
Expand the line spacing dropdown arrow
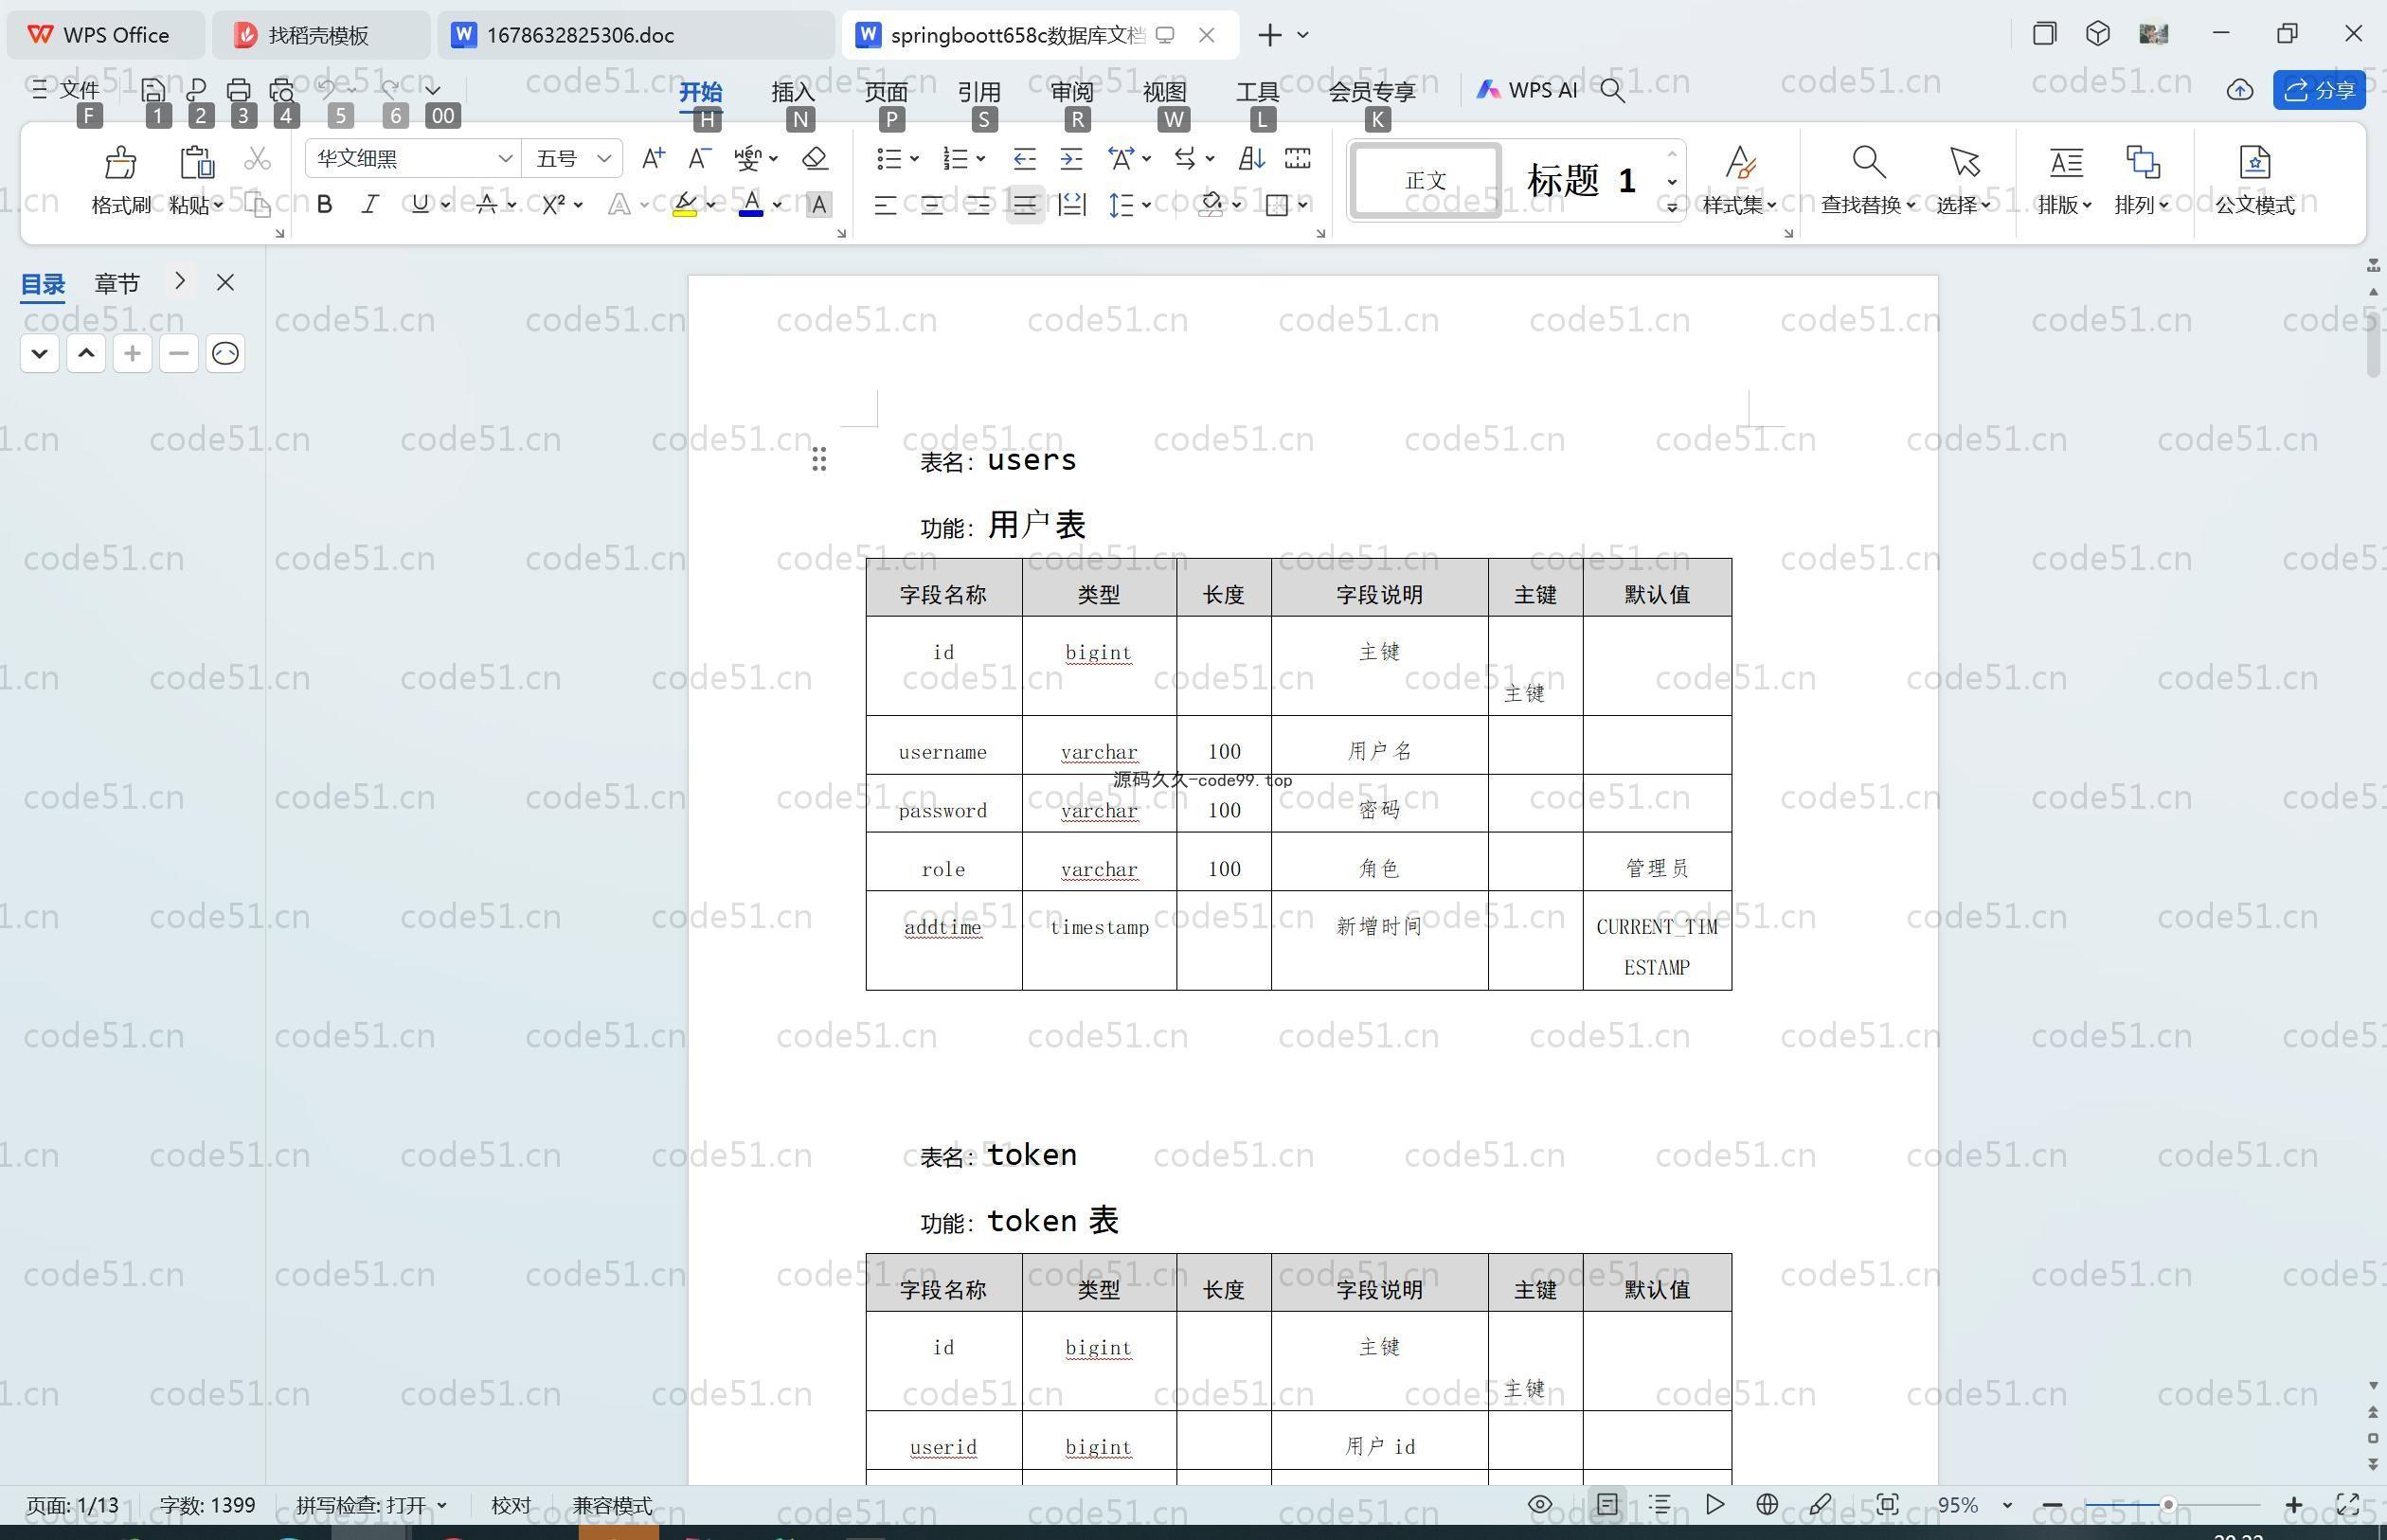tap(1146, 205)
